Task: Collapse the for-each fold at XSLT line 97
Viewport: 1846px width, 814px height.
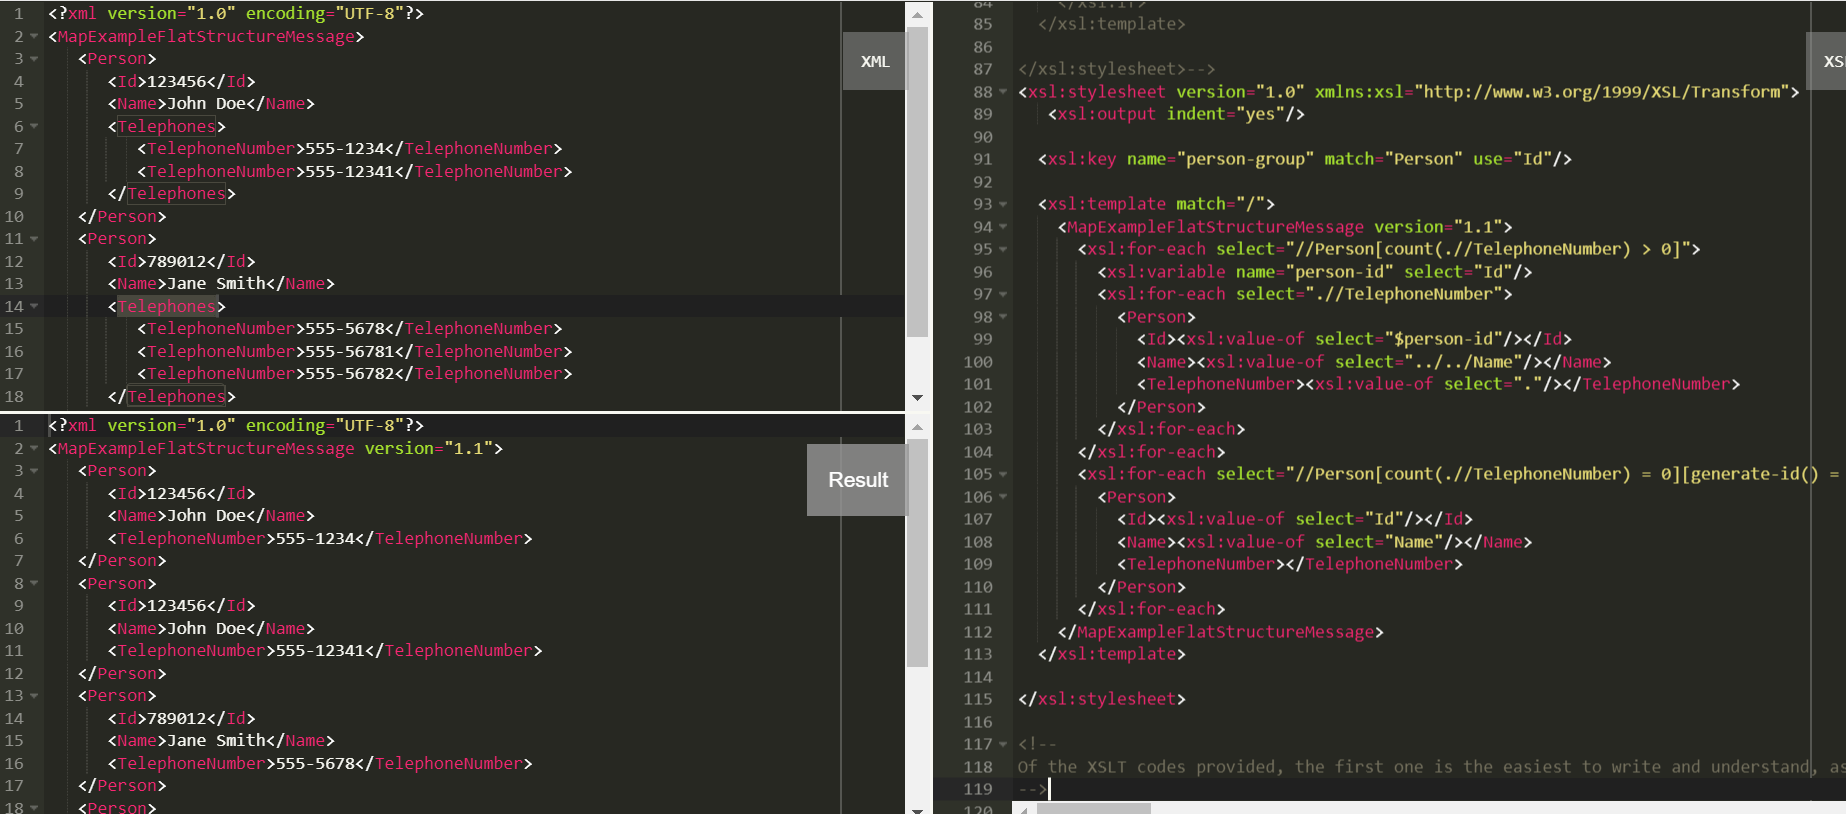Action: click(x=1003, y=294)
